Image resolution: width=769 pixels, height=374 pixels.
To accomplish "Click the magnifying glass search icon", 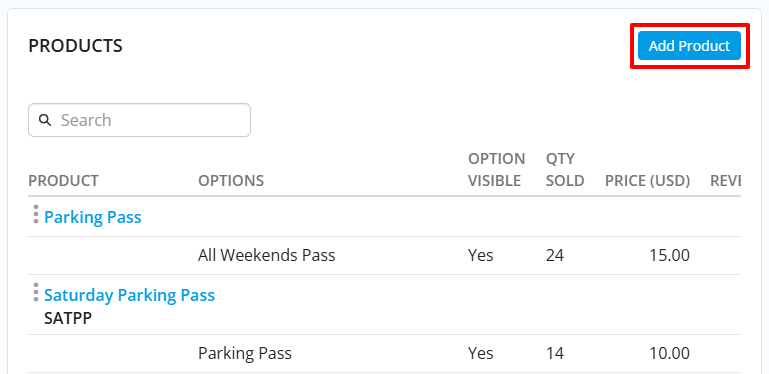I will 45,120.
